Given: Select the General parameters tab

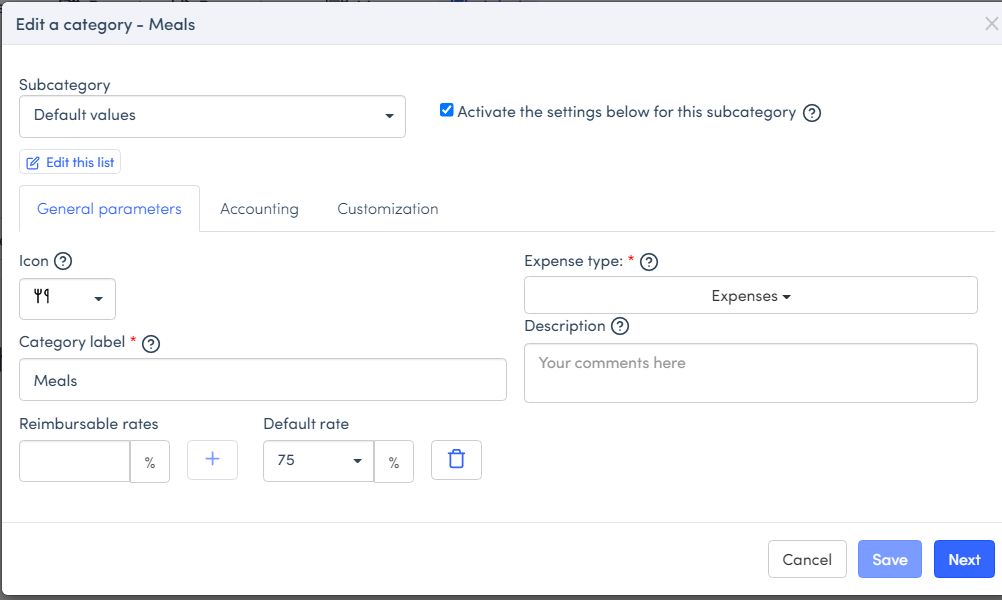Looking at the screenshot, I should coord(109,209).
